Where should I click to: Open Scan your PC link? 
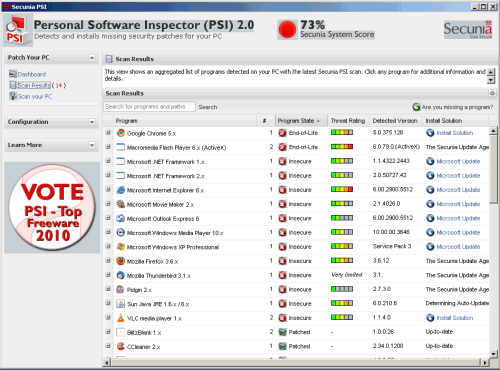(x=35, y=97)
